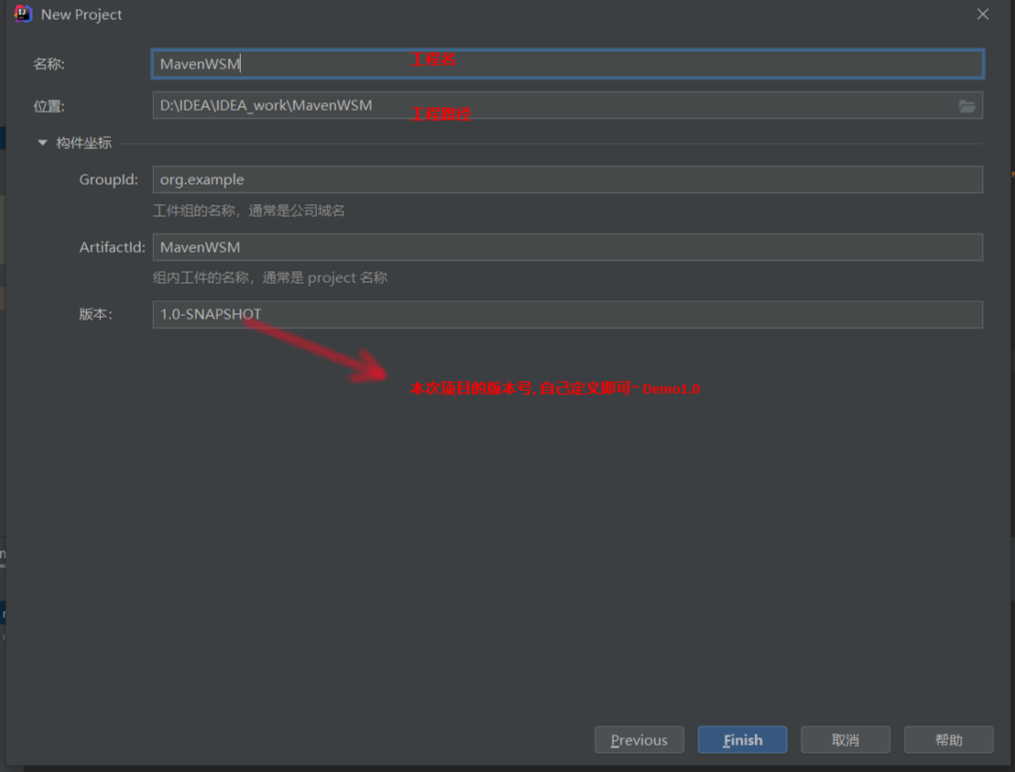Collapse the 构件坐标 section triangle
The height and width of the screenshot is (772, 1015).
[43, 142]
